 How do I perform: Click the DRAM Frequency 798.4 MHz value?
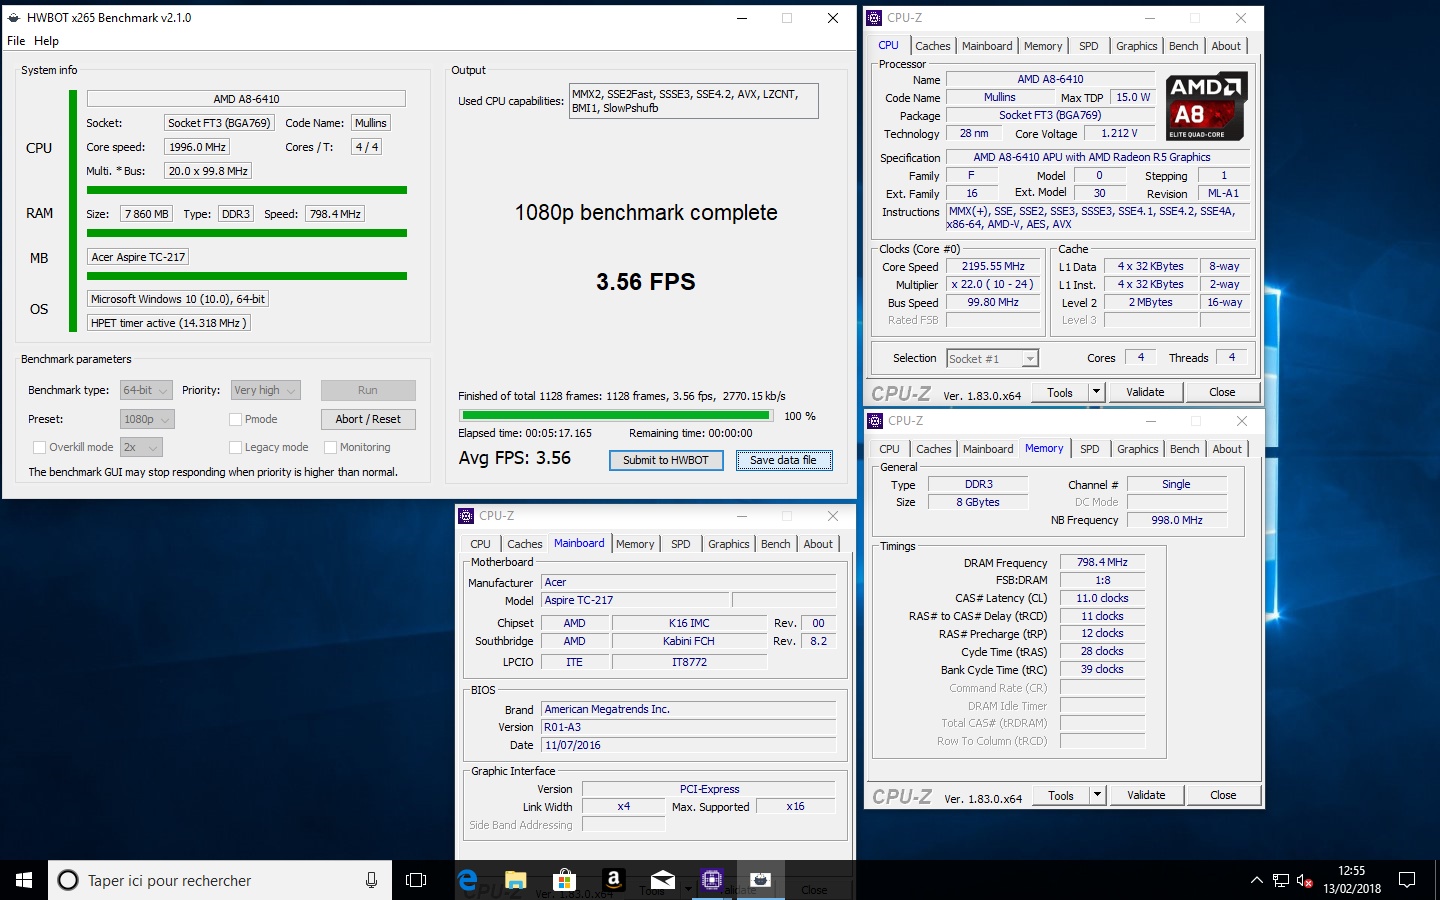pos(1102,563)
